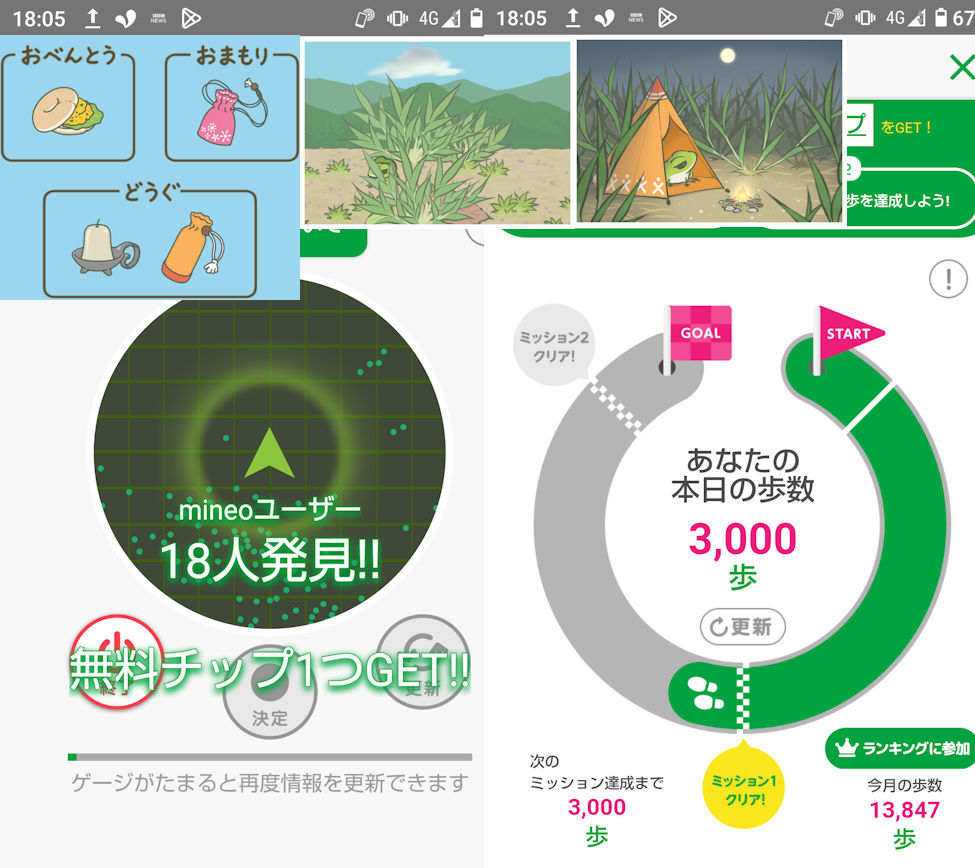
Task: Tap the footprints marker on track
Action: pos(706,693)
